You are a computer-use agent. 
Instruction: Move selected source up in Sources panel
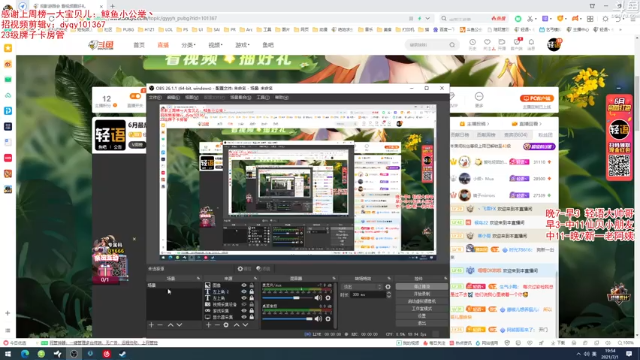pyautogui.click(x=236, y=325)
